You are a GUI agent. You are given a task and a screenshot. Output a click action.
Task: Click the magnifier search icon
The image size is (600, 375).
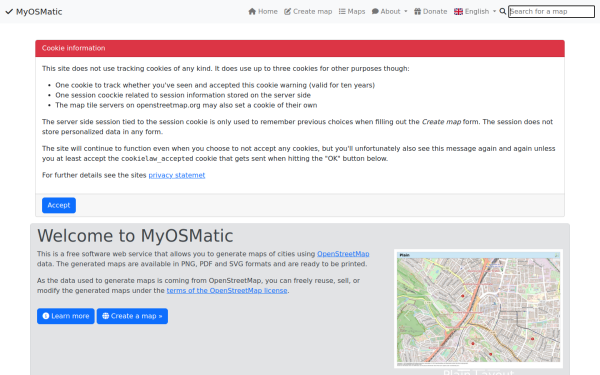[503, 11]
